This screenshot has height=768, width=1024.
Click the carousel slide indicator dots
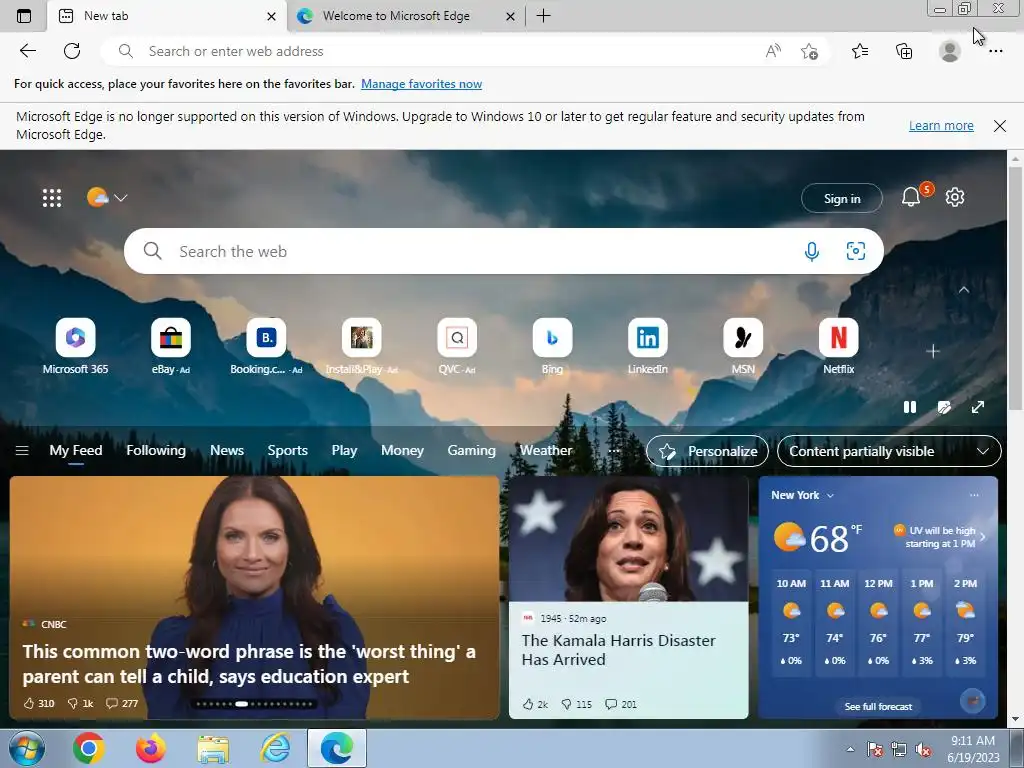coord(255,704)
